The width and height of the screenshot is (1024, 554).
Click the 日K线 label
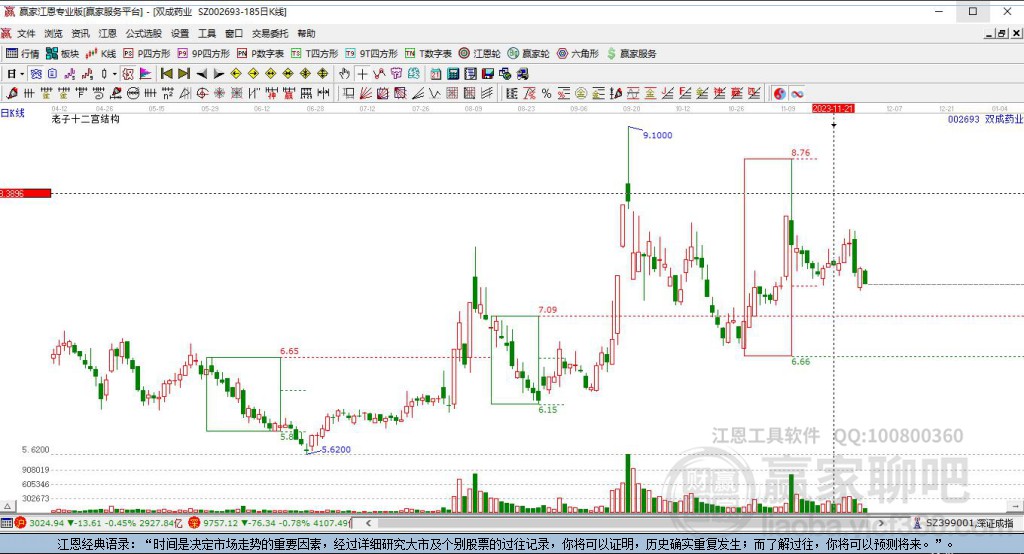tap(12, 113)
